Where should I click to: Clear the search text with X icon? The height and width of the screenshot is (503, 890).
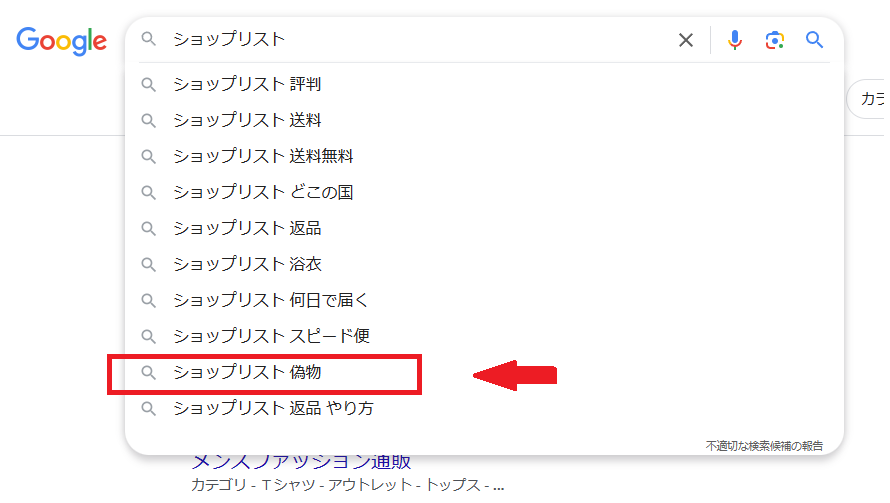tap(686, 40)
